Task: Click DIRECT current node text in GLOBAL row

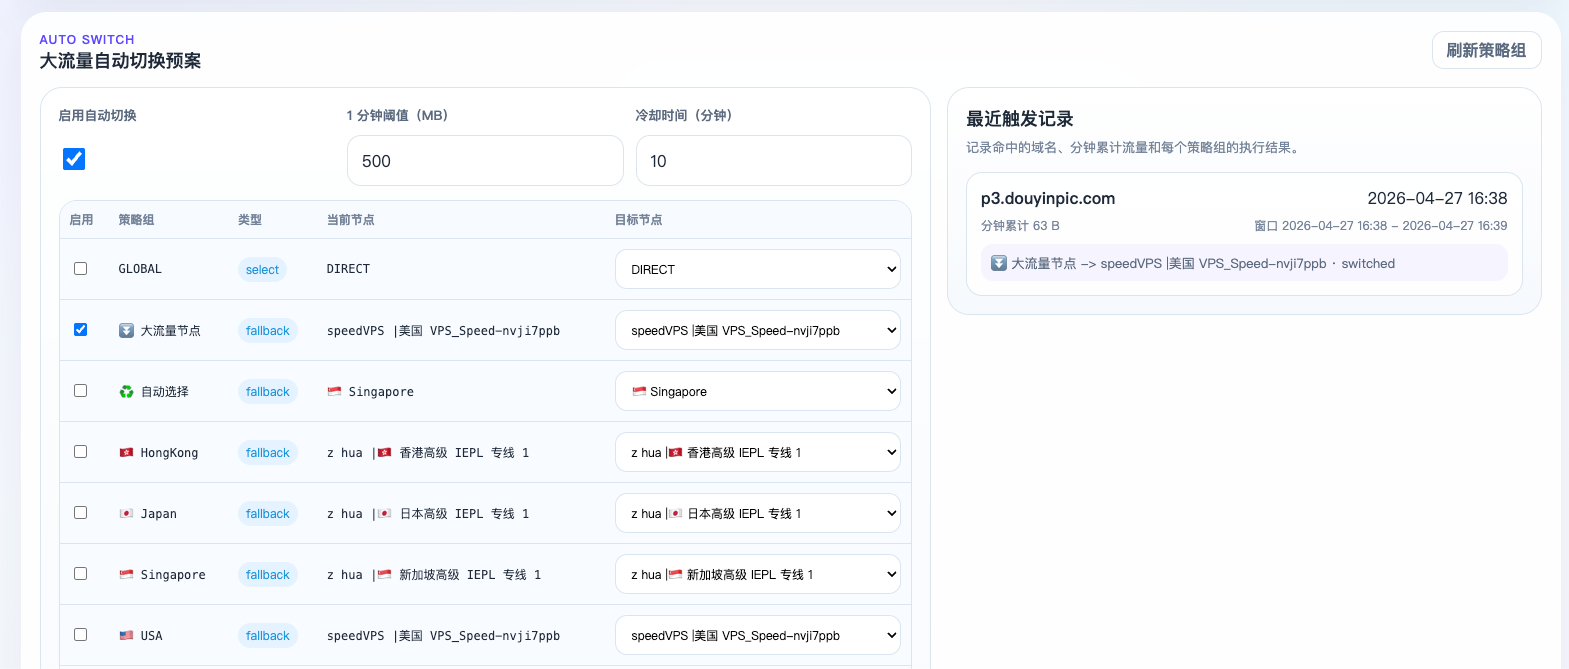Action: click(348, 269)
